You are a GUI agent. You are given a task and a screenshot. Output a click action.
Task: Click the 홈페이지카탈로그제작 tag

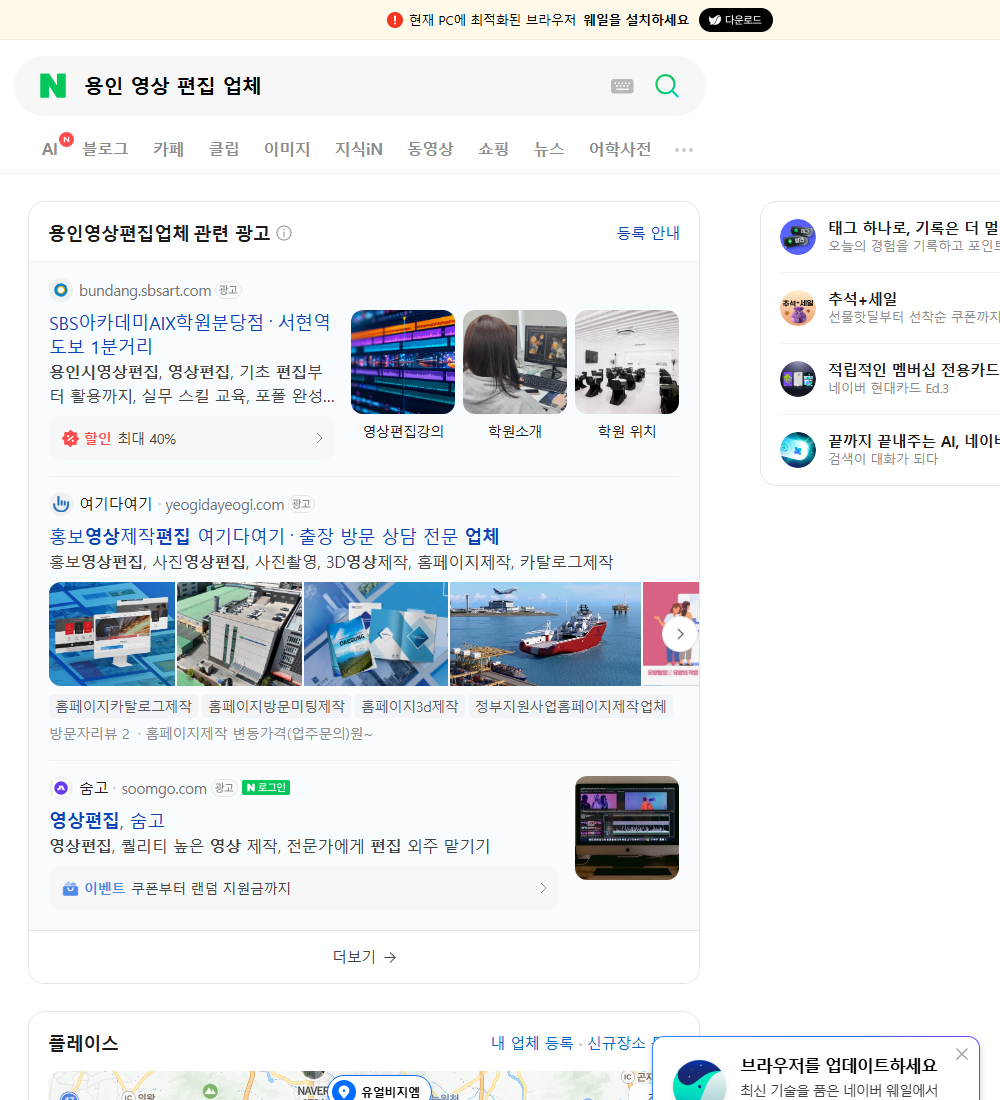(124, 706)
